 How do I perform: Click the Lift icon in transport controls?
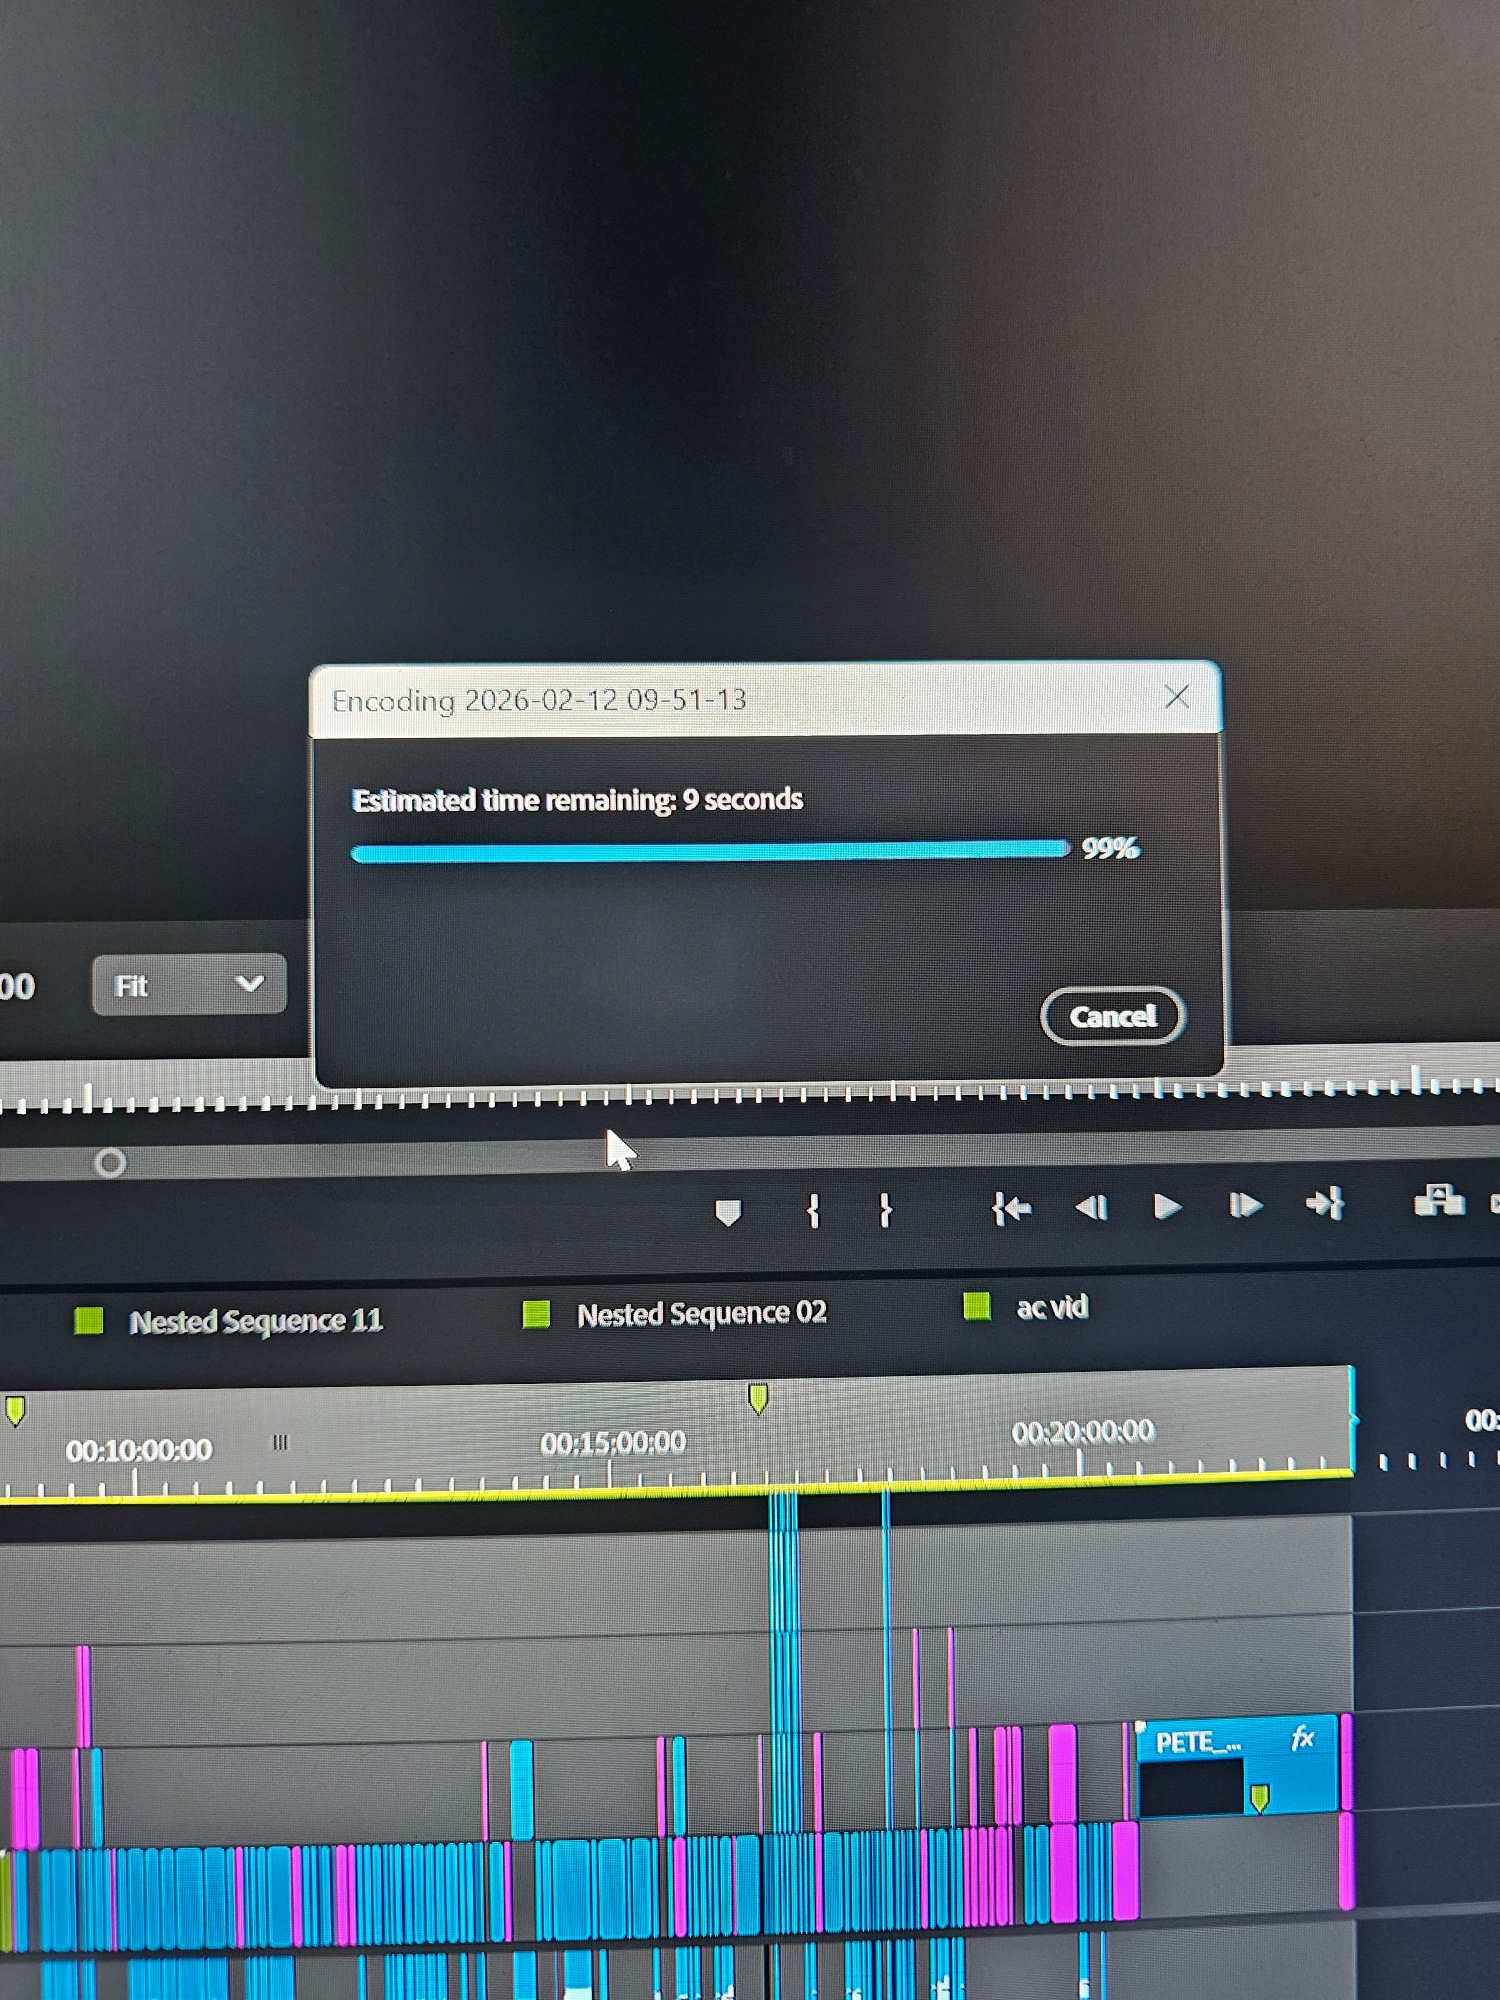(1438, 1200)
